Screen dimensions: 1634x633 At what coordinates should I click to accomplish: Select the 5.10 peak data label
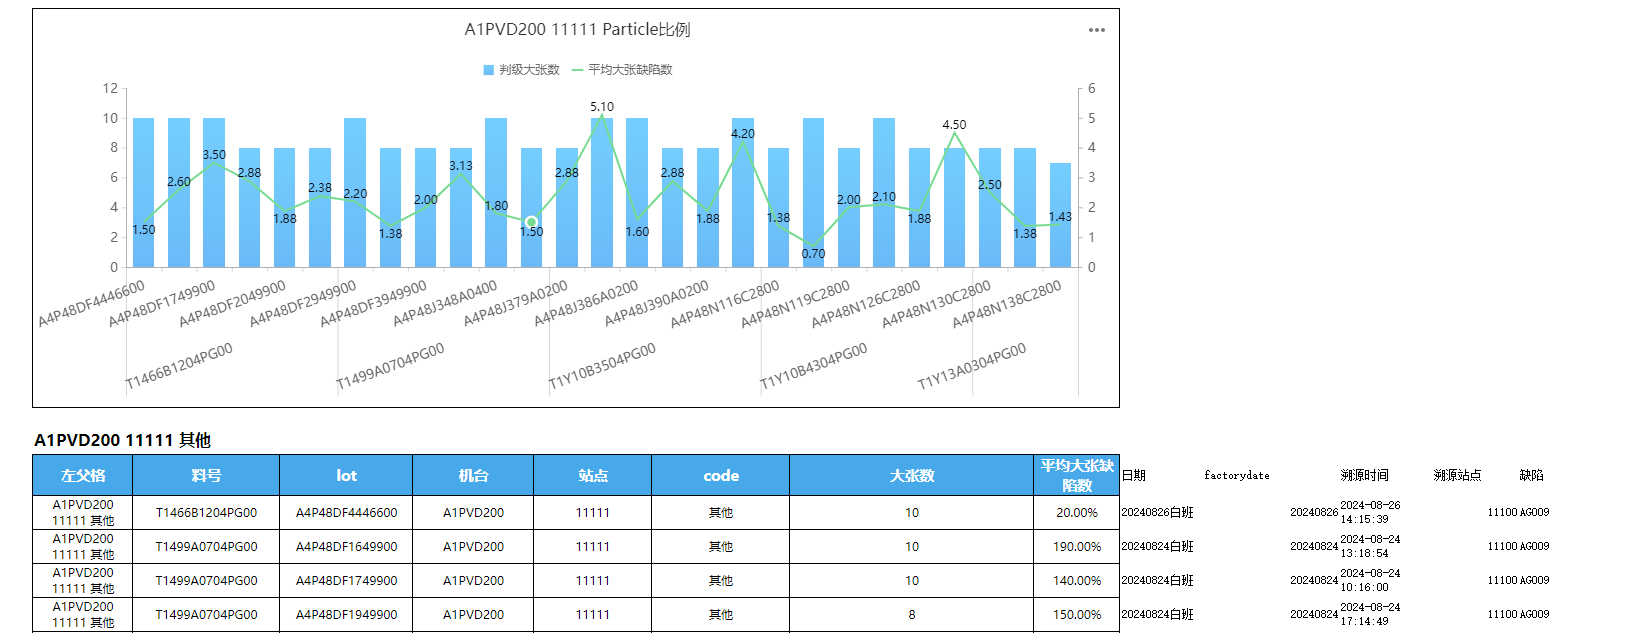pyautogui.click(x=602, y=107)
